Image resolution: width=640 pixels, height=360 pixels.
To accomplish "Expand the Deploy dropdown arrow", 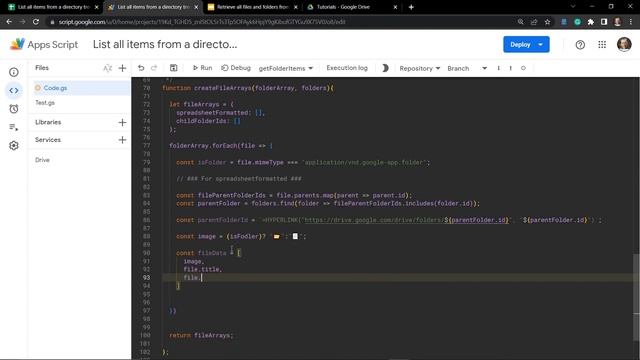I will tap(541, 44).
